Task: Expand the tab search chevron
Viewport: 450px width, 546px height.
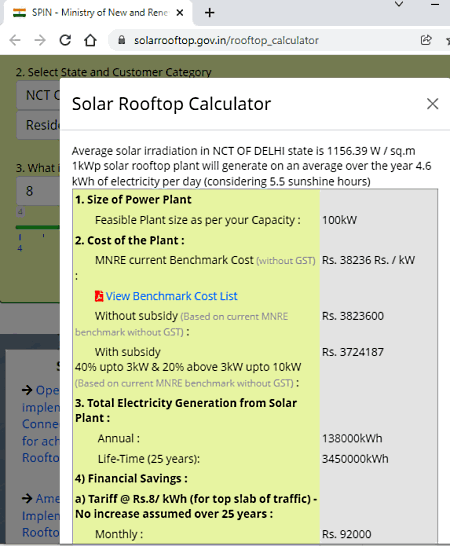Action: [399, 4]
